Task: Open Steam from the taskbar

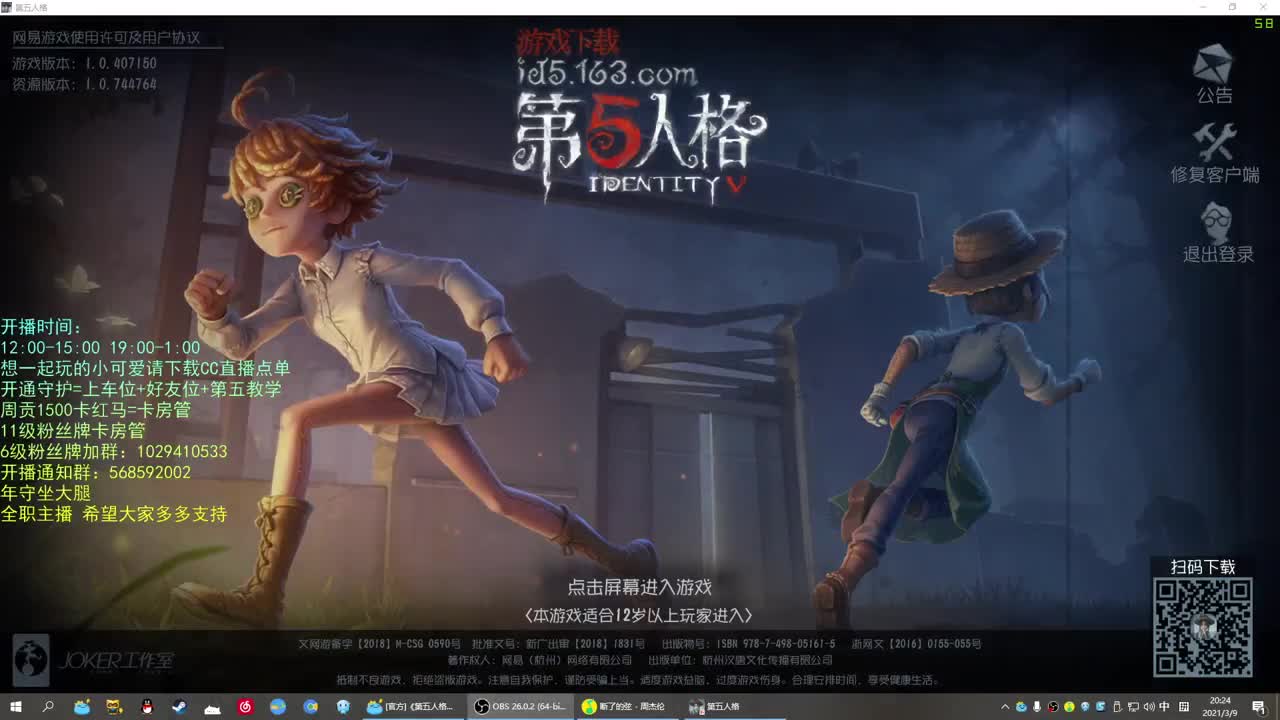Action: click(x=180, y=706)
